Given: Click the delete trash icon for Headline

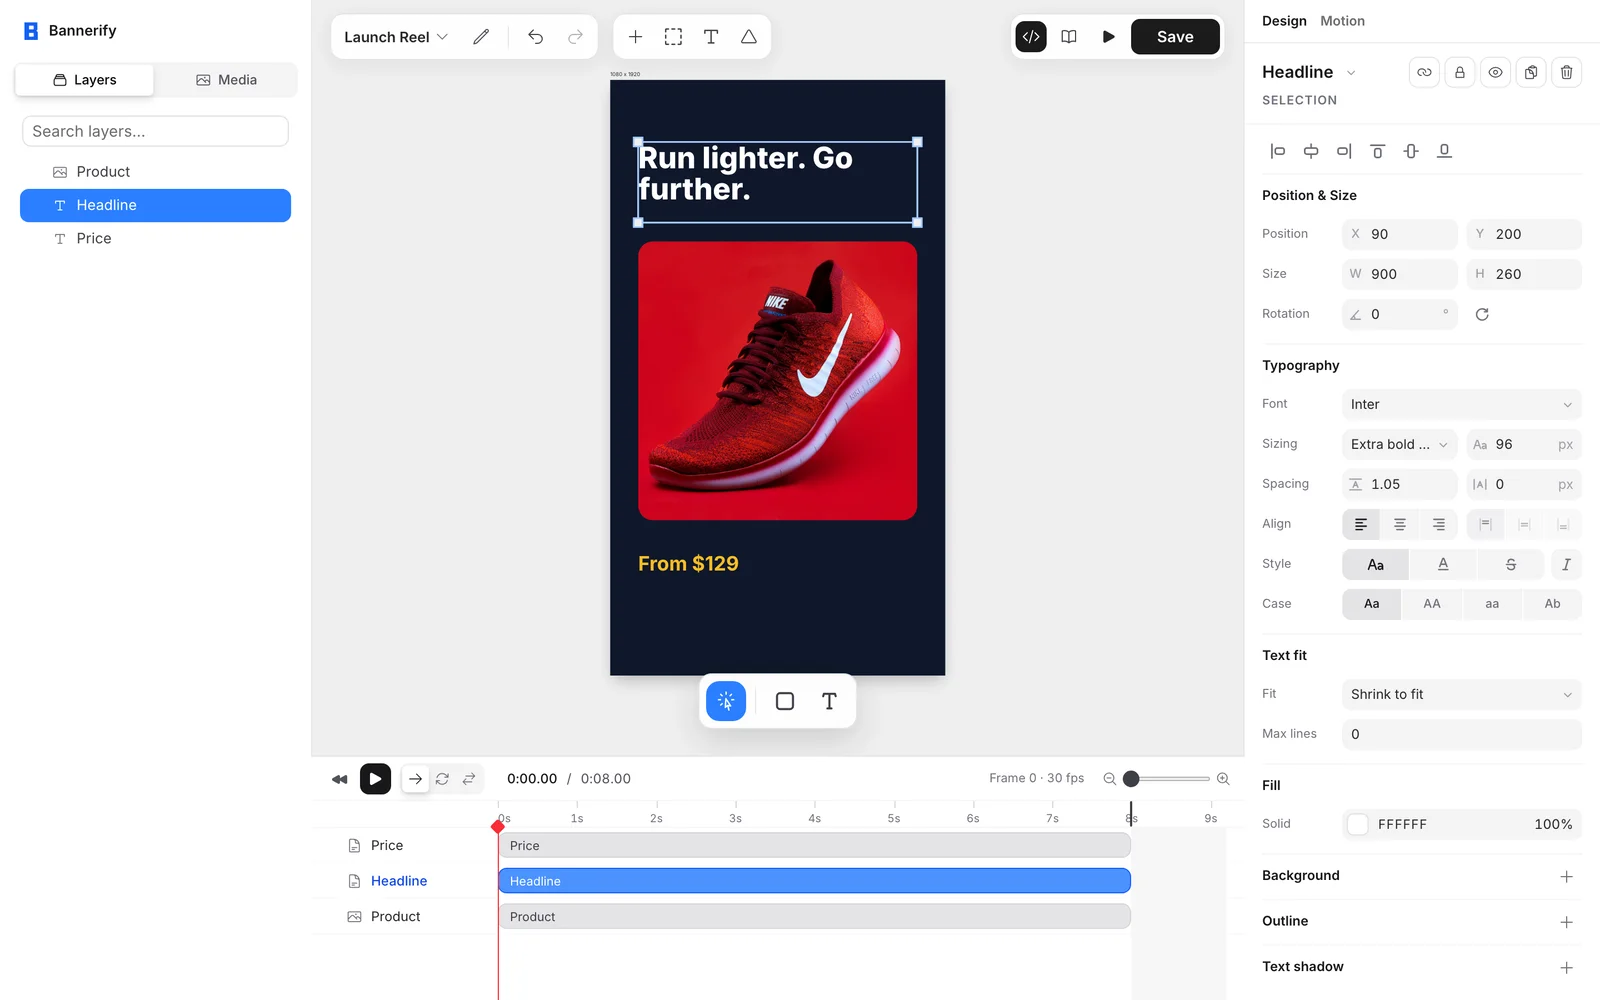Looking at the screenshot, I should pos(1567,72).
